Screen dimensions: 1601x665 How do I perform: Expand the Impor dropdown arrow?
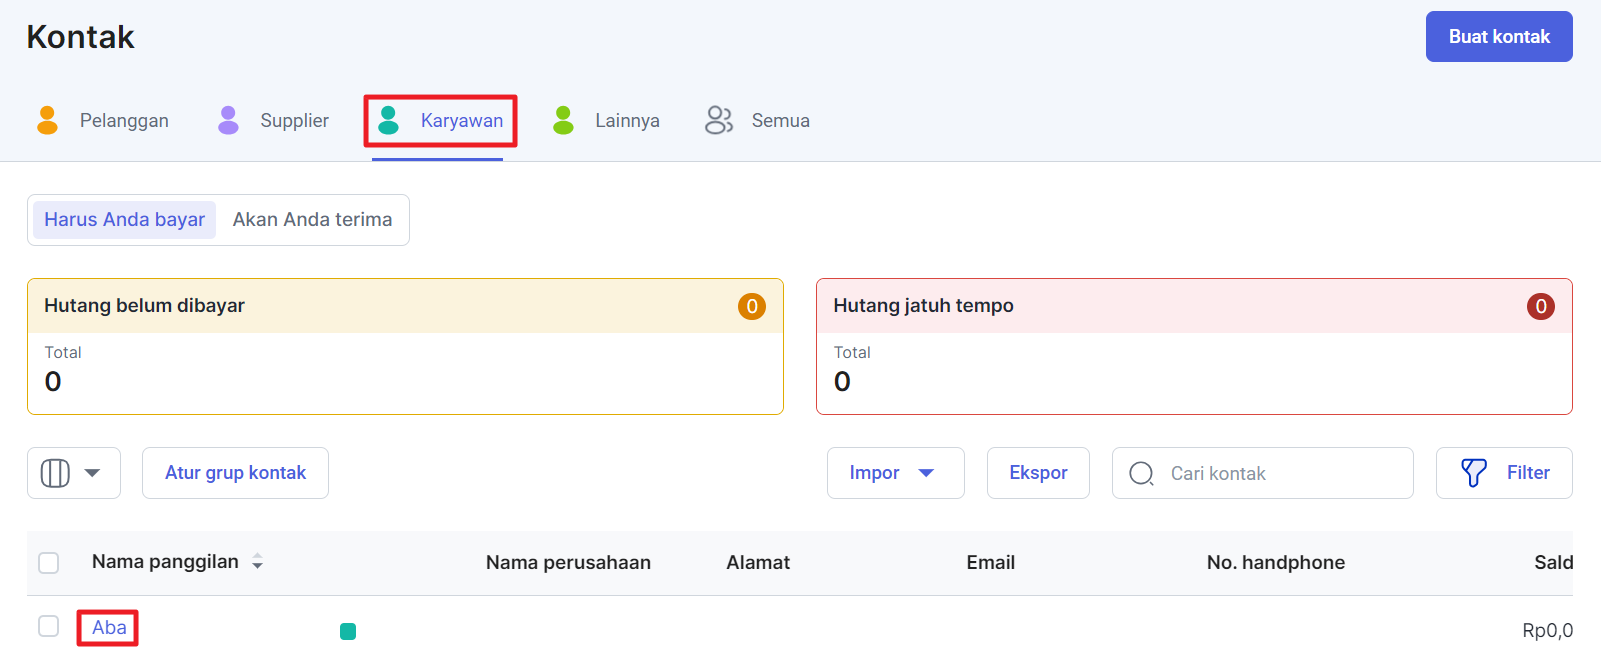point(926,473)
